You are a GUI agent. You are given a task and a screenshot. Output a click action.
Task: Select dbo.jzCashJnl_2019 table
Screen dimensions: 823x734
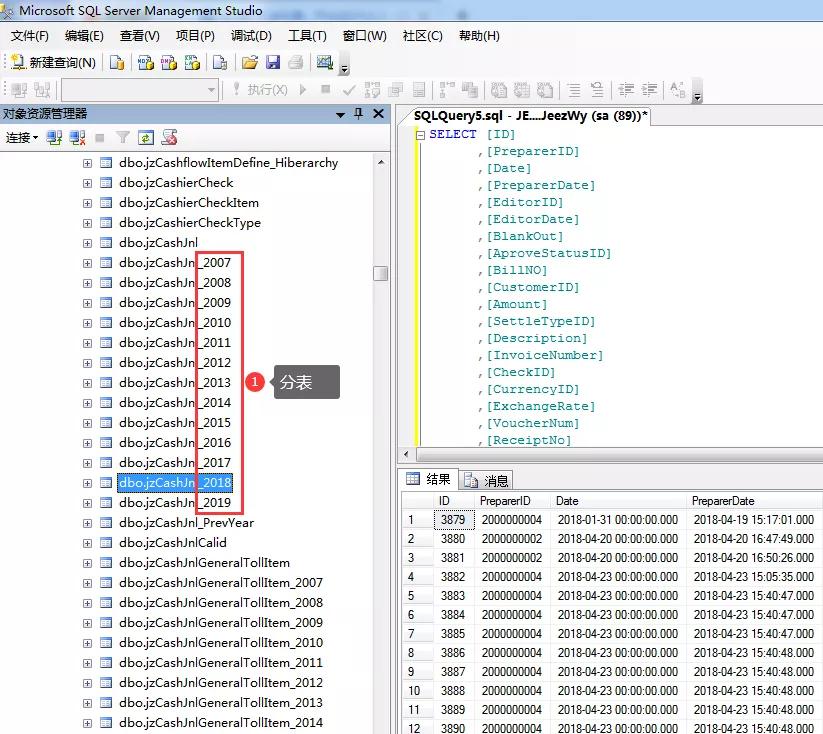(175, 502)
